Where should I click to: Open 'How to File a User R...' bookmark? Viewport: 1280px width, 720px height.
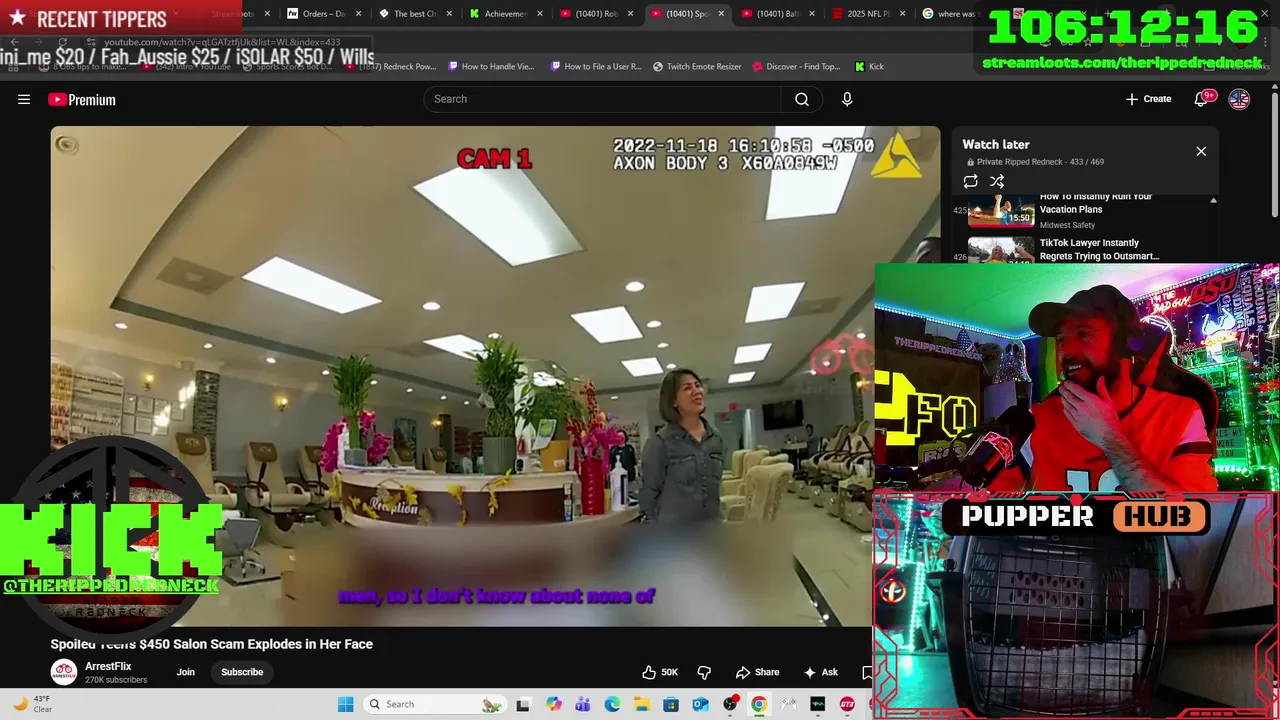[x=594, y=66]
